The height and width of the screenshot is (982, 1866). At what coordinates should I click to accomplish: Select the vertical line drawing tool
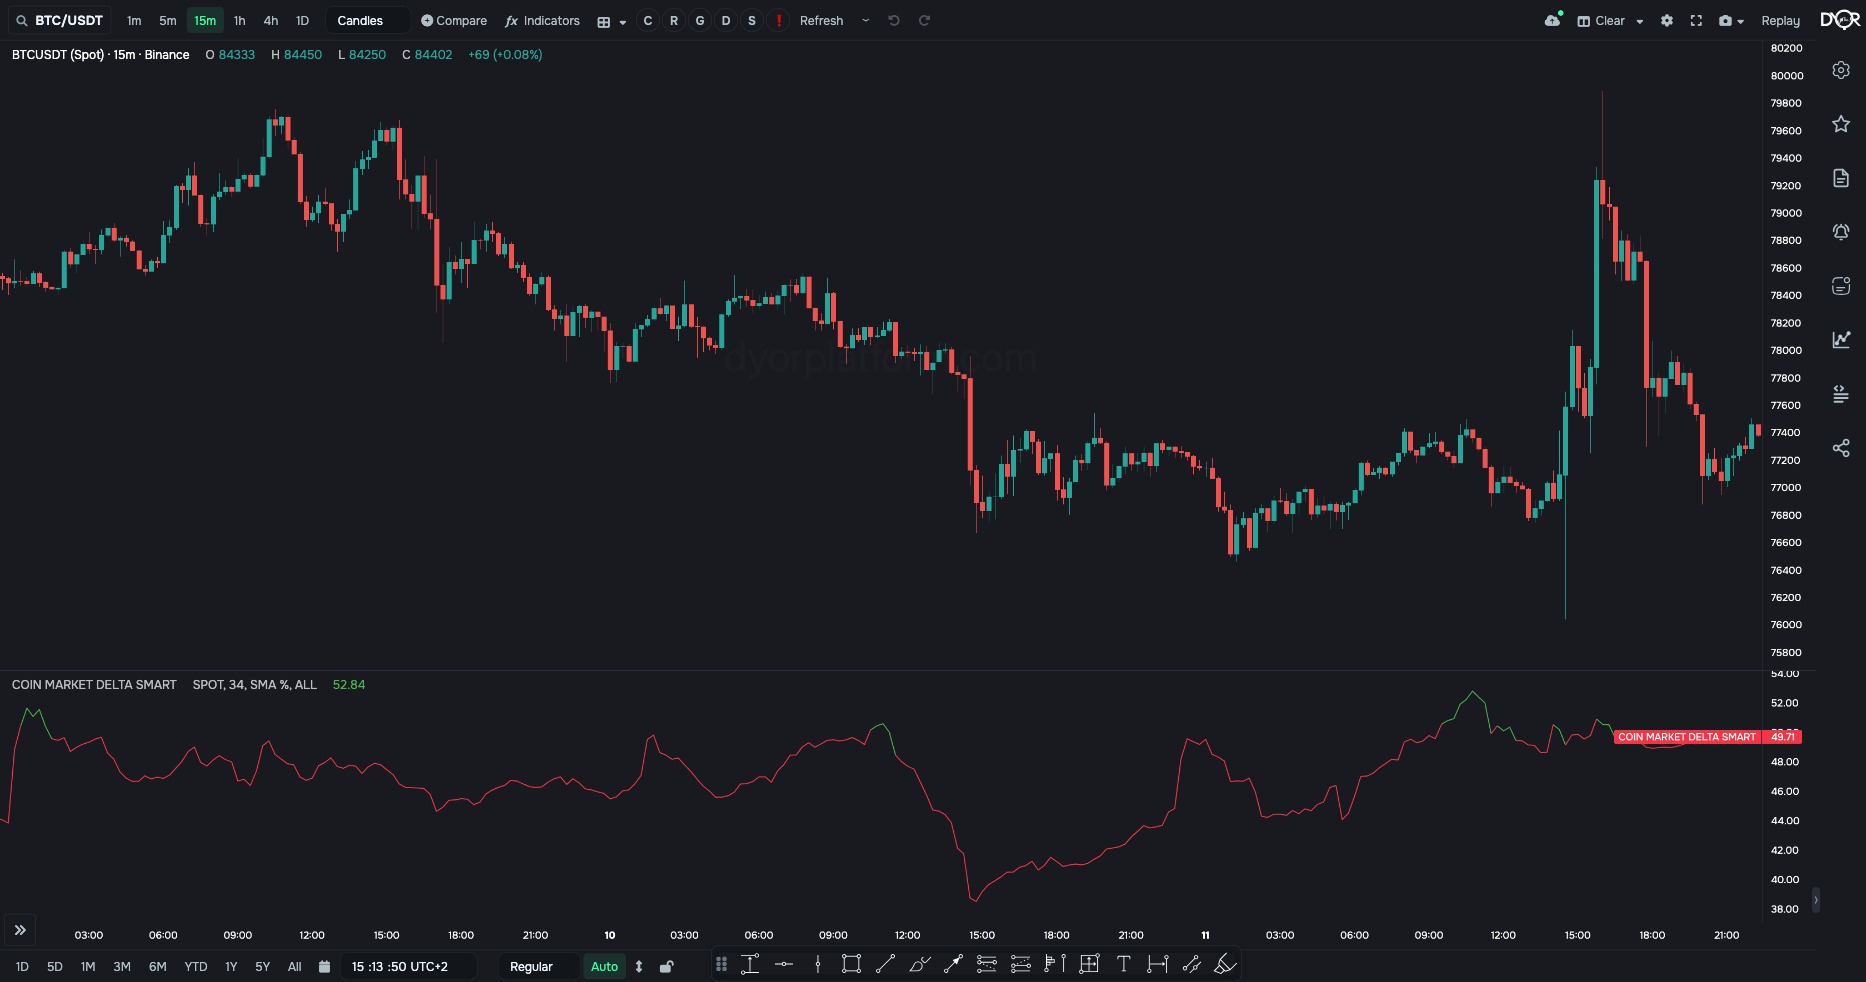[818, 964]
